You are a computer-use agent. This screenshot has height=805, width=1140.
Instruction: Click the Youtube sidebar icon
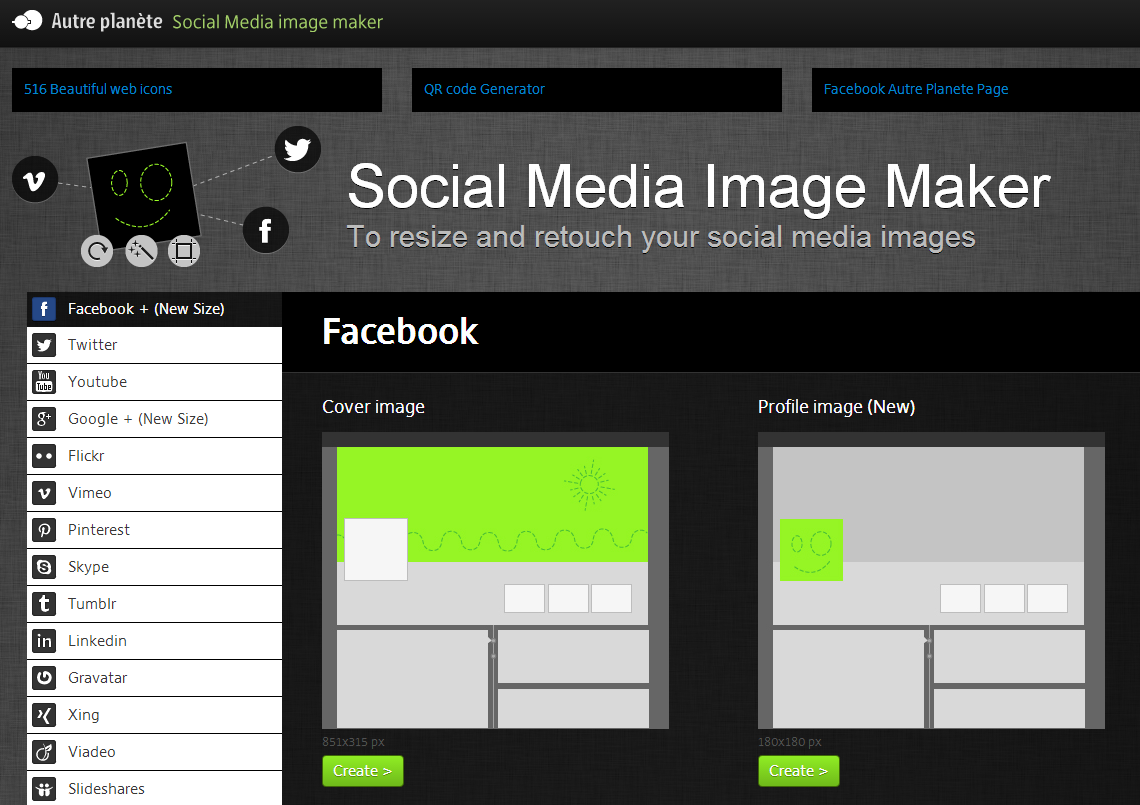click(x=44, y=382)
